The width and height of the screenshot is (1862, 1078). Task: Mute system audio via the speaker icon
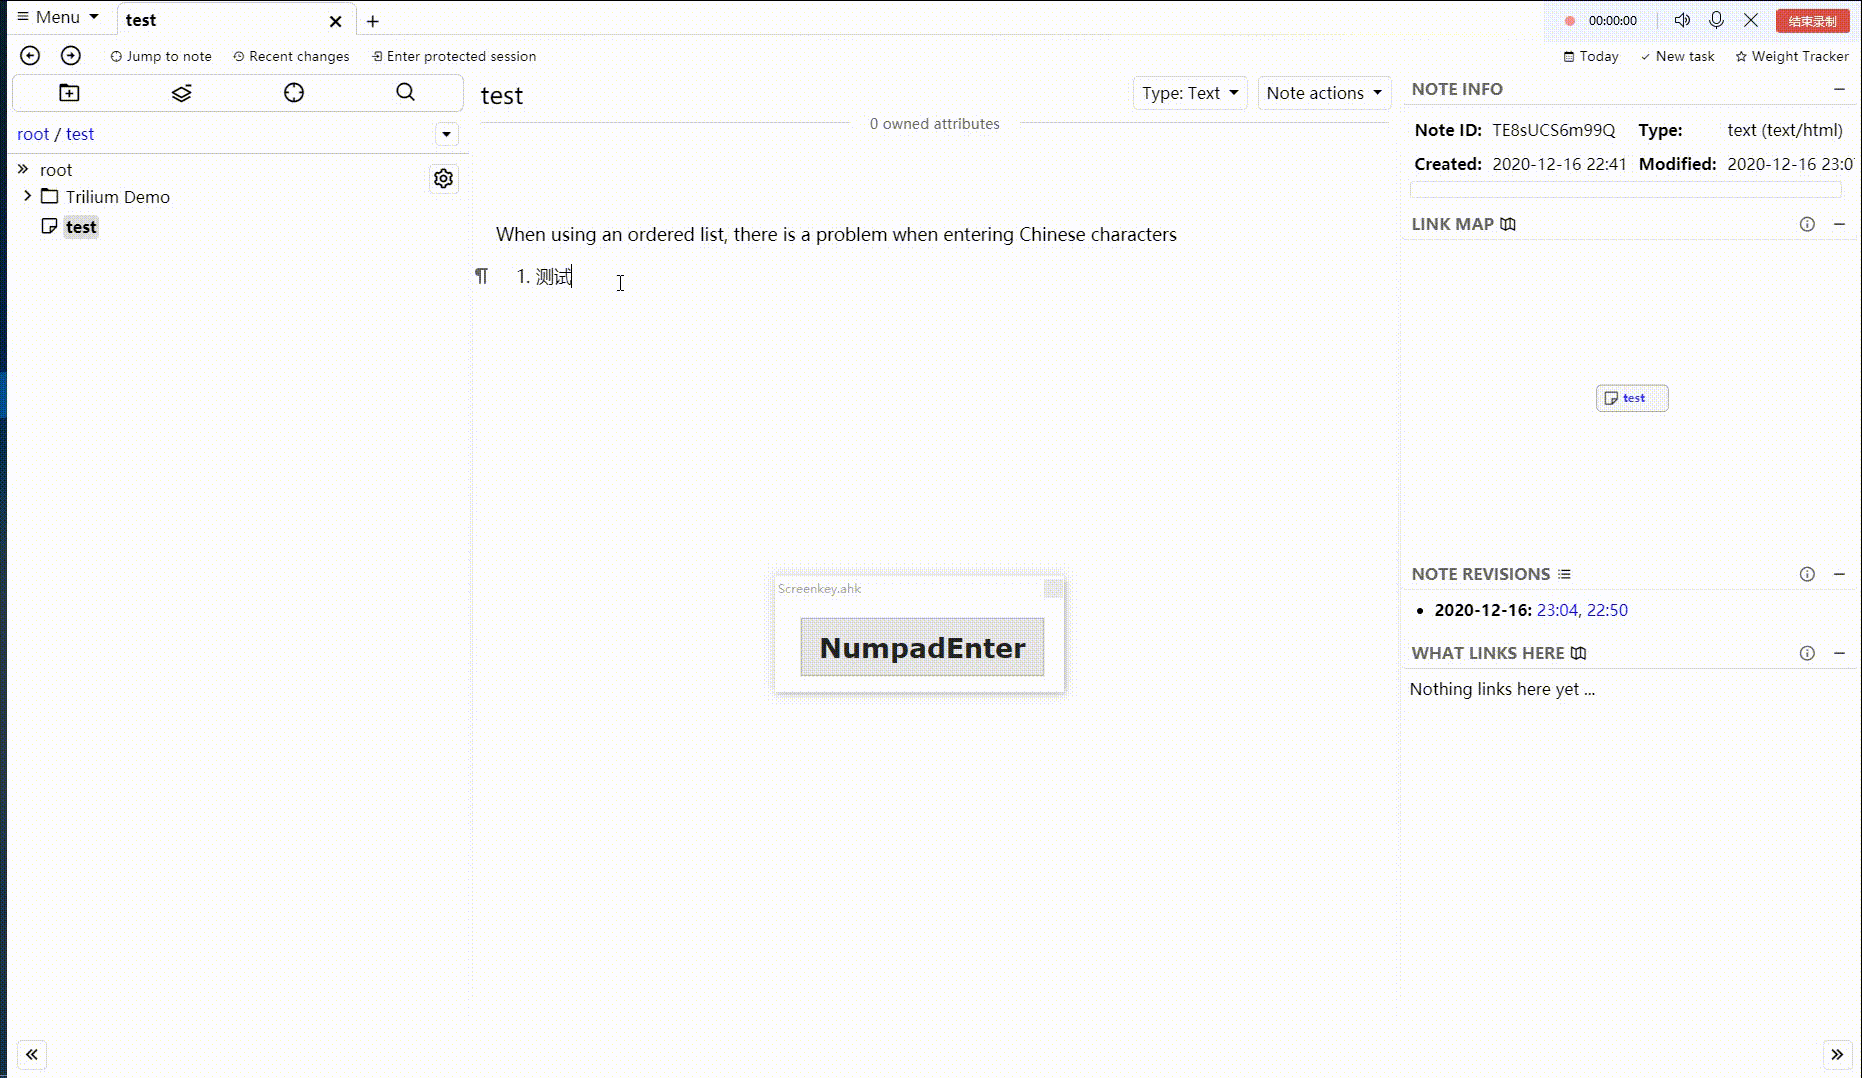pos(1682,19)
